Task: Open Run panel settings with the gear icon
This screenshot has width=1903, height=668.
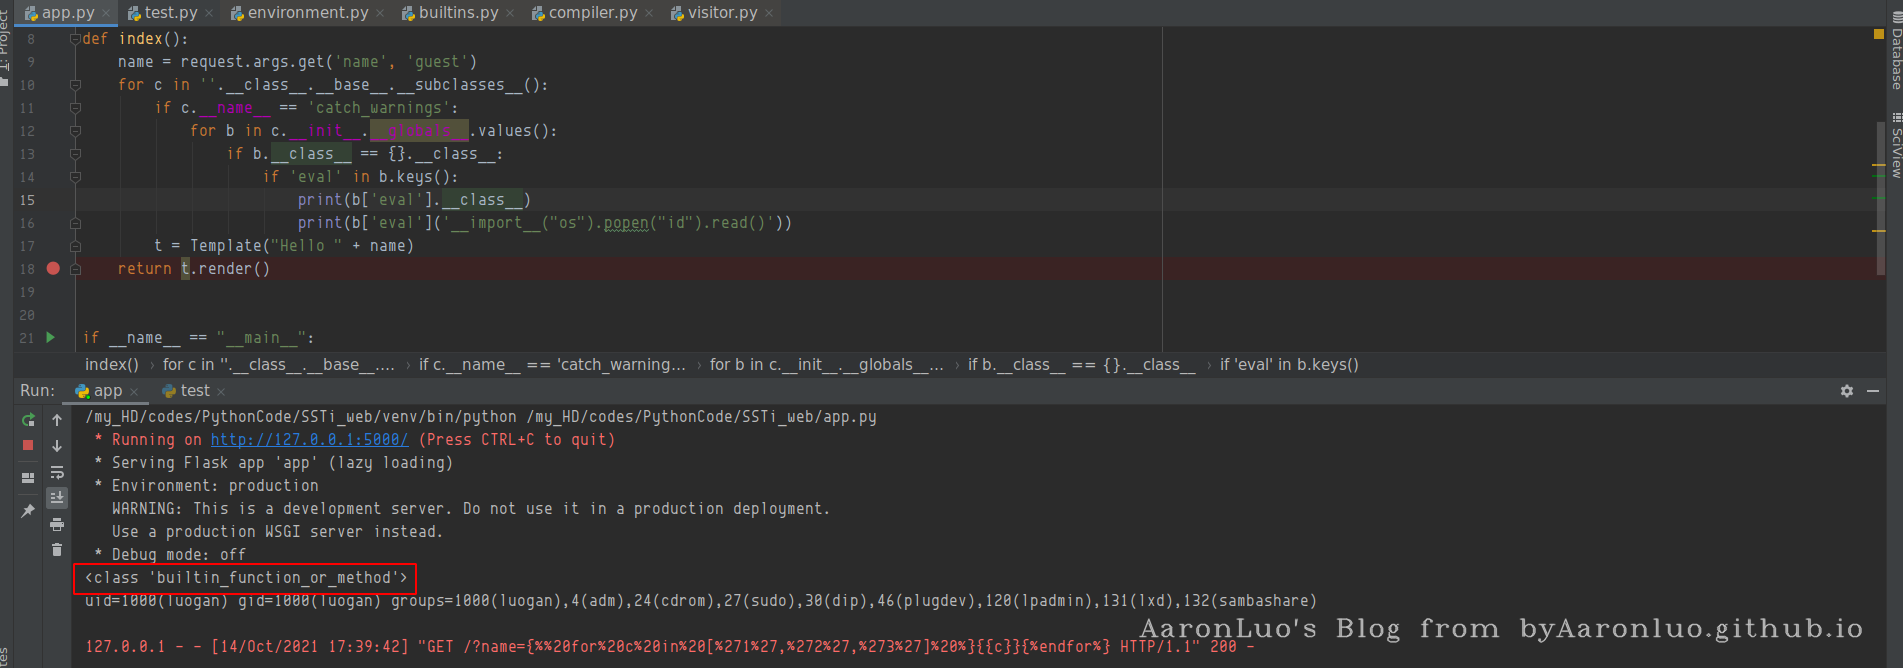Action: click(1847, 391)
